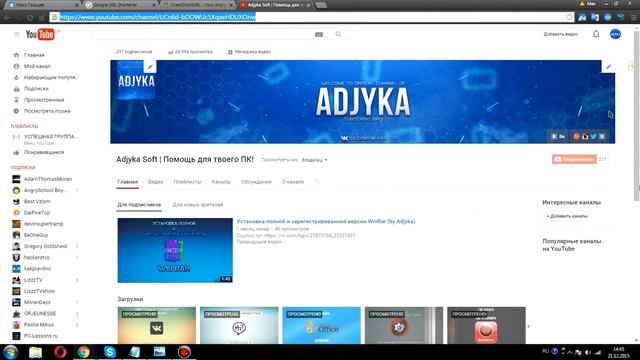Open the Pasha Mikus subscription
The height and width of the screenshot is (360, 640).
point(39,325)
